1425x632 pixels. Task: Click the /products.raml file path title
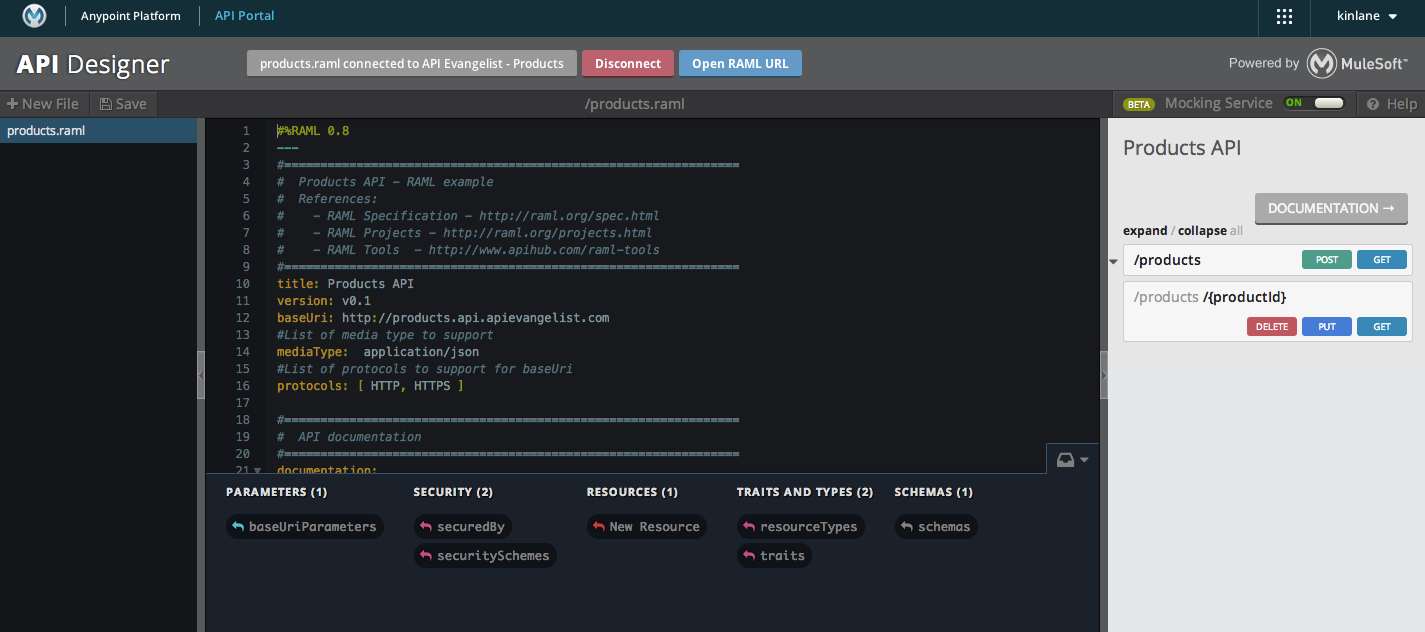[635, 104]
